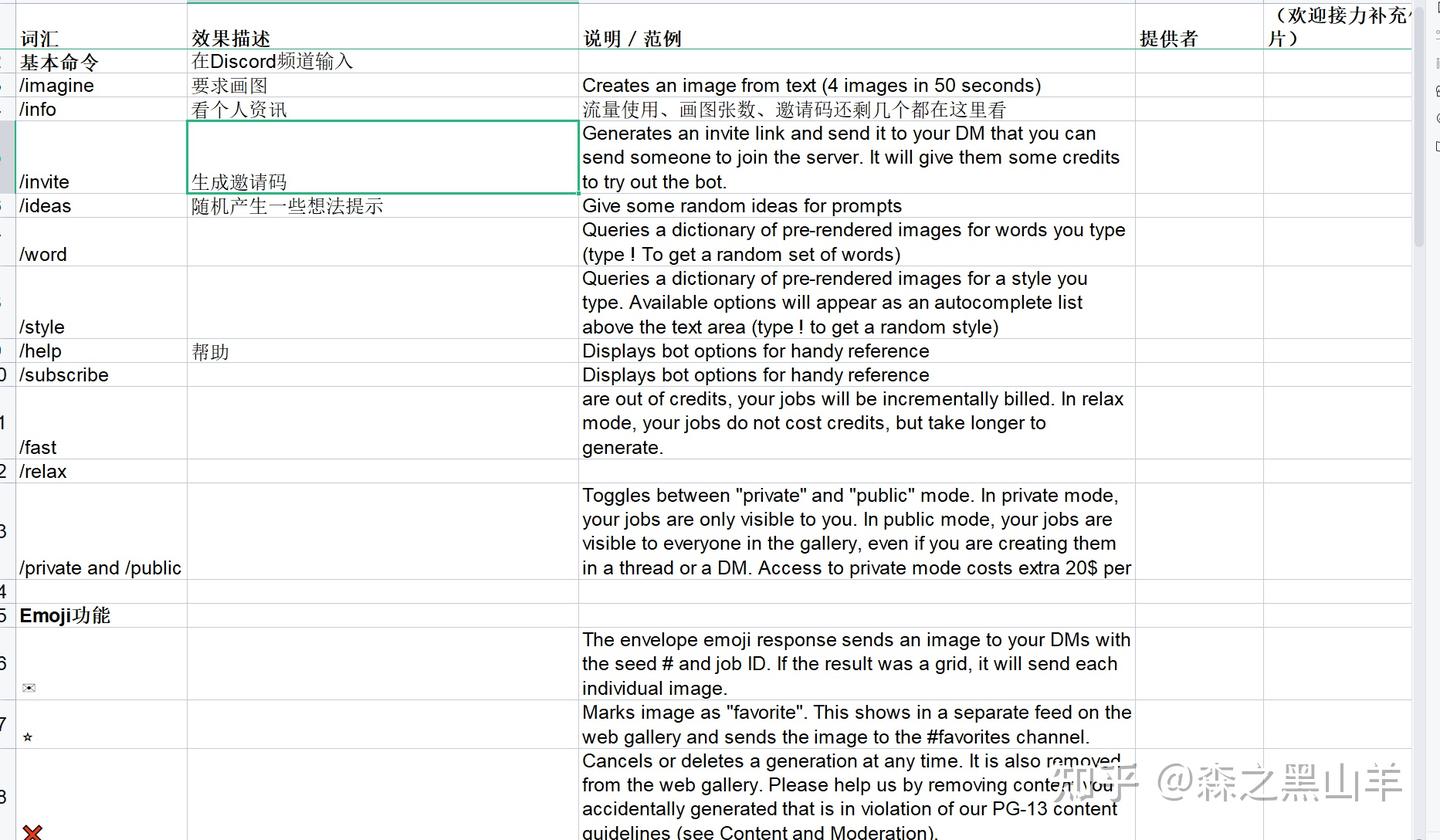Select the 'Toggles between private and public' cell
The width and height of the screenshot is (1440, 840).
click(857, 531)
